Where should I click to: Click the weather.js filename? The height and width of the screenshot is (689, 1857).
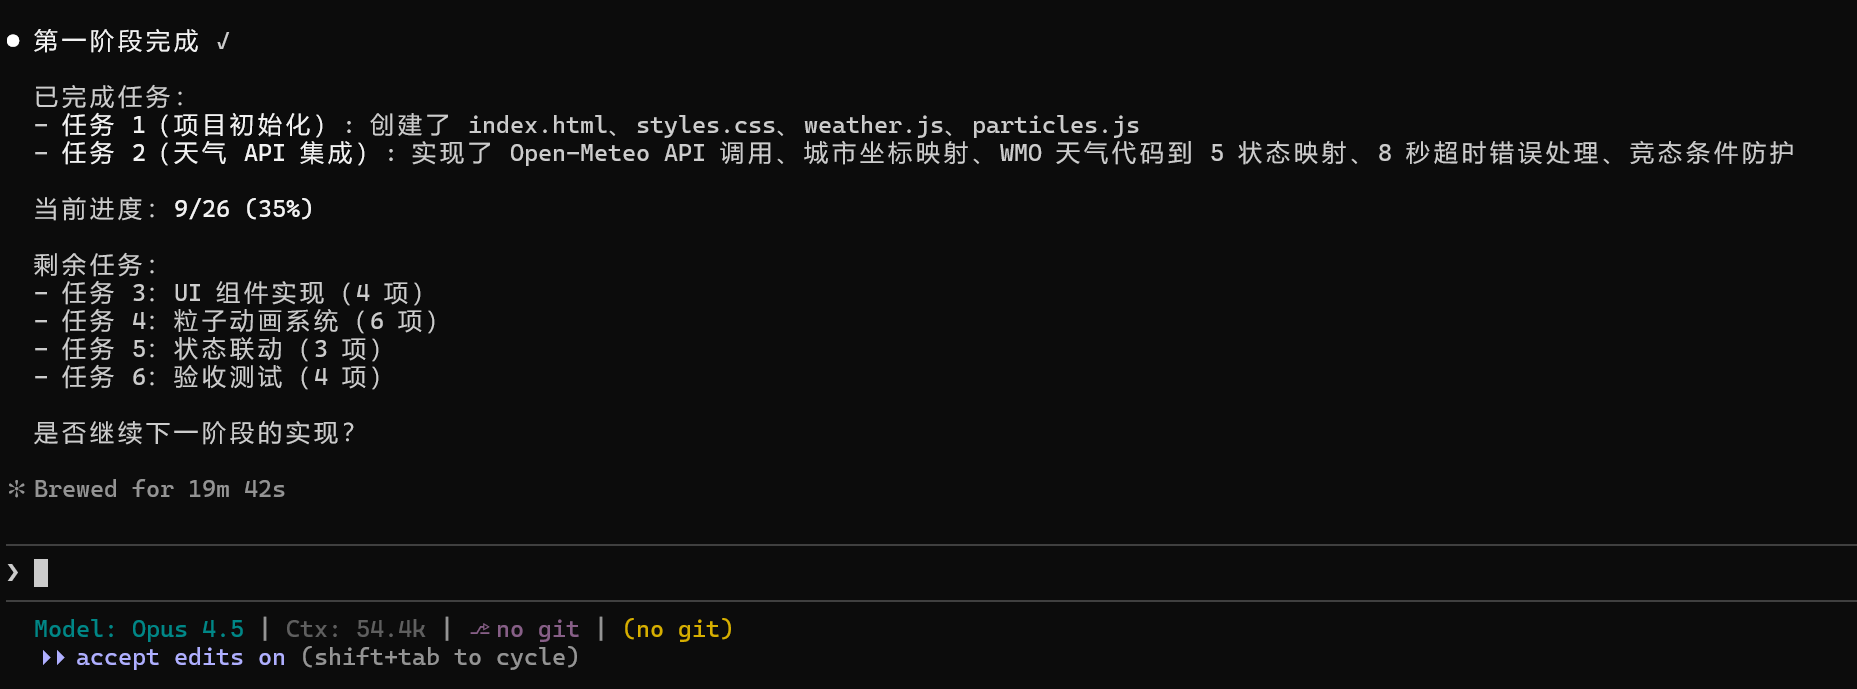pyautogui.click(x=873, y=125)
